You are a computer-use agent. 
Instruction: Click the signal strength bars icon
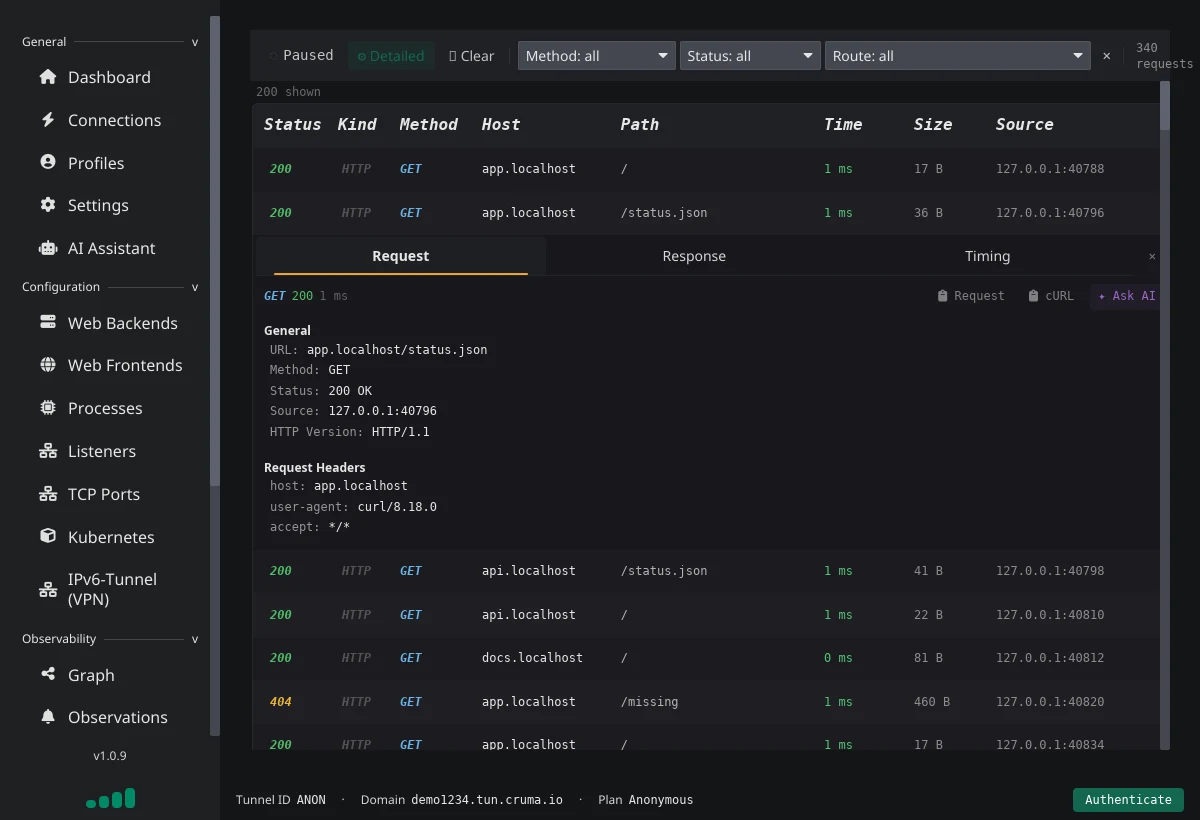point(110,798)
